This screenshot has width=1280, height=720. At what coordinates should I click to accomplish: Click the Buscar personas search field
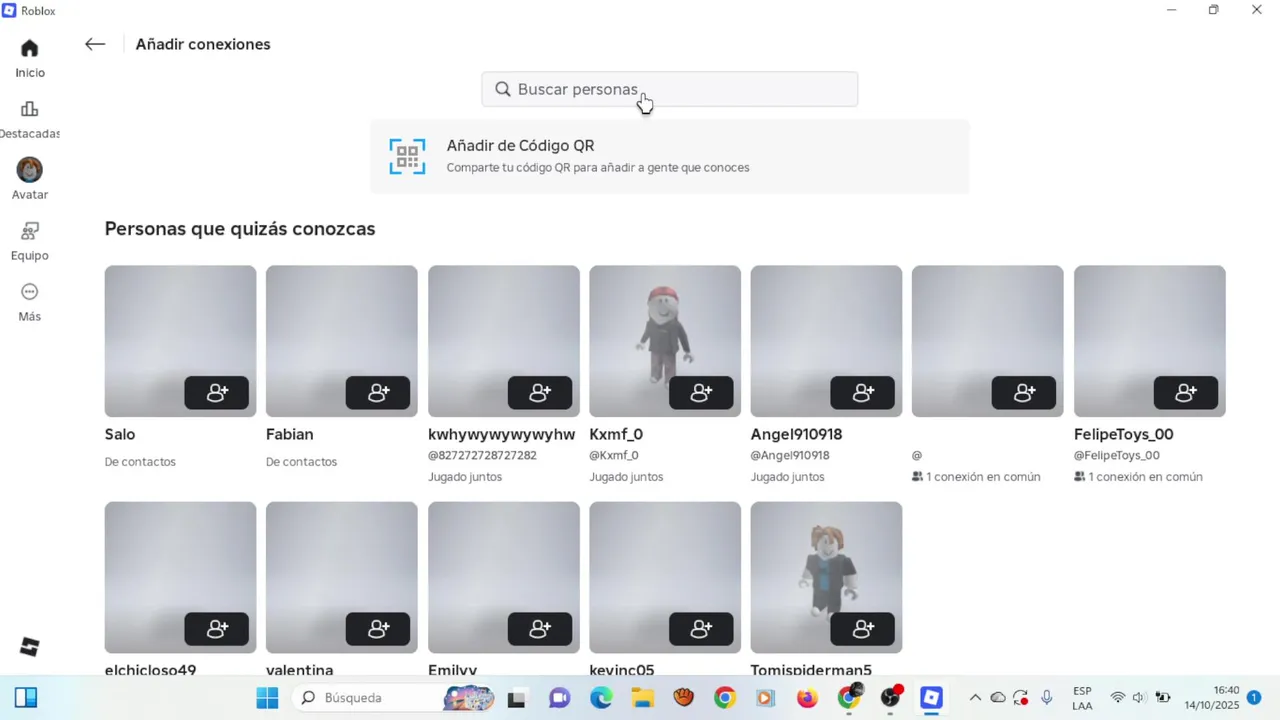(669, 89)
